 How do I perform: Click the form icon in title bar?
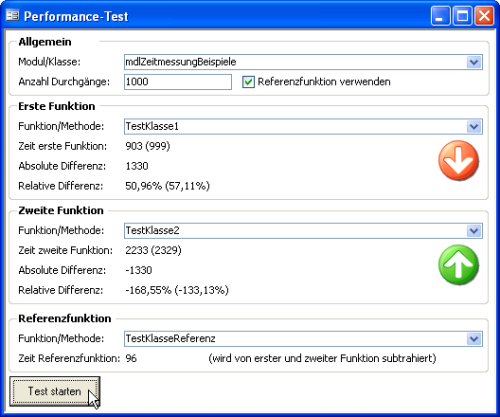(x=13, y=16)
